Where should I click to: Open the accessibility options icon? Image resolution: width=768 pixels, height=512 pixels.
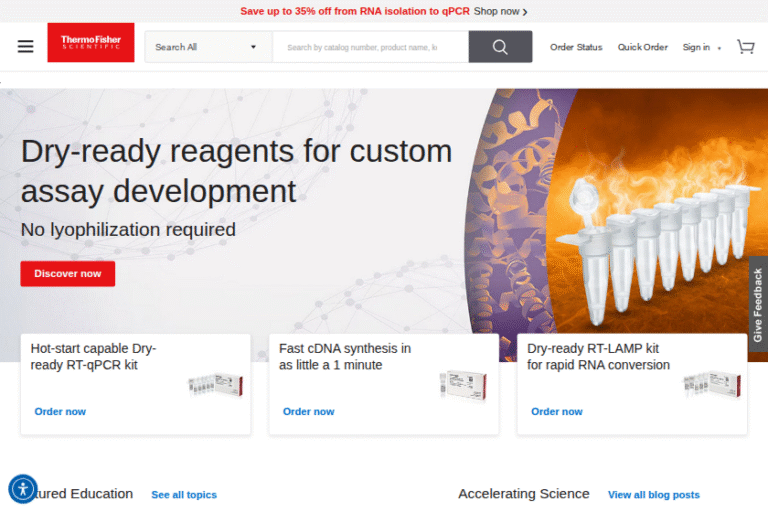click(x=22, y=488)
